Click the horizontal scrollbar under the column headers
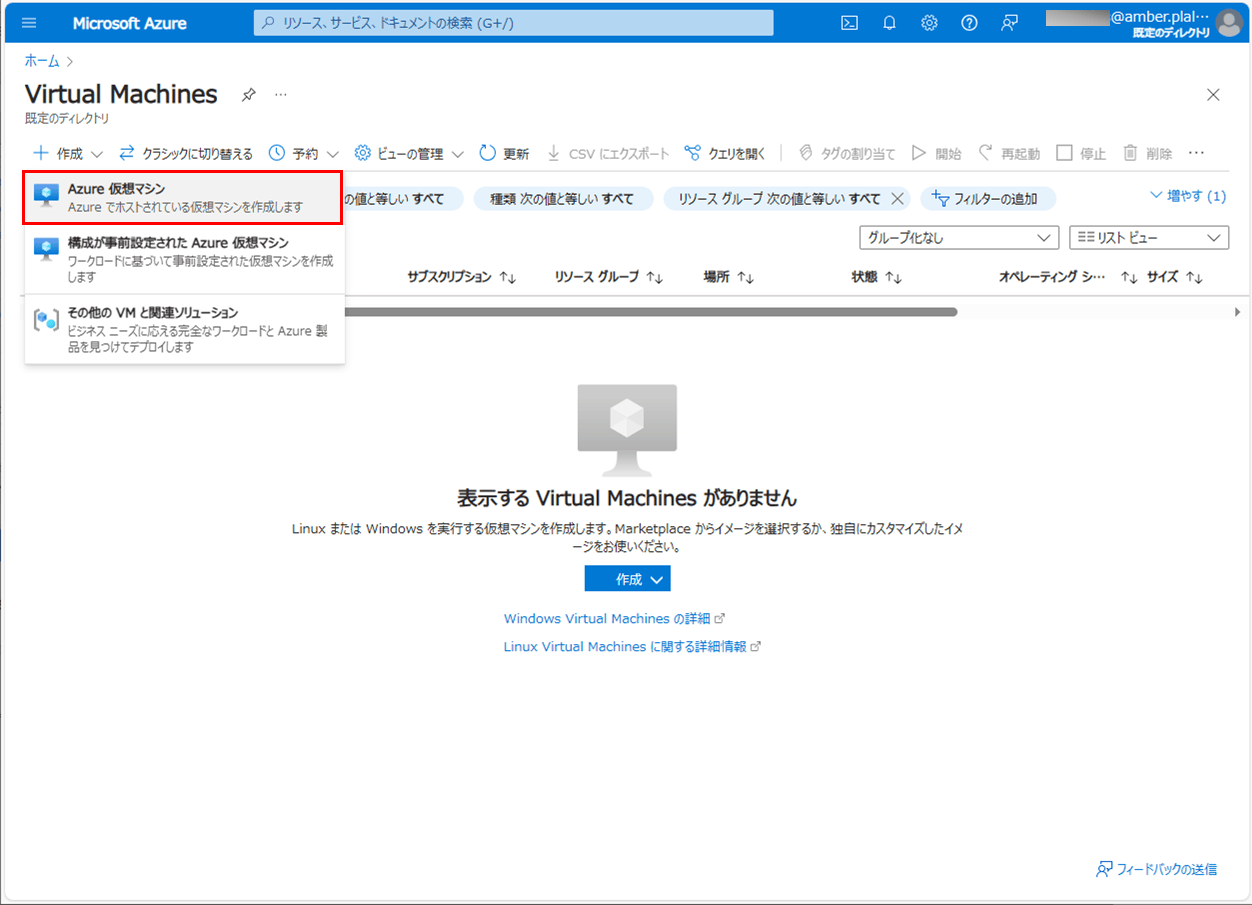 (650, 312)
